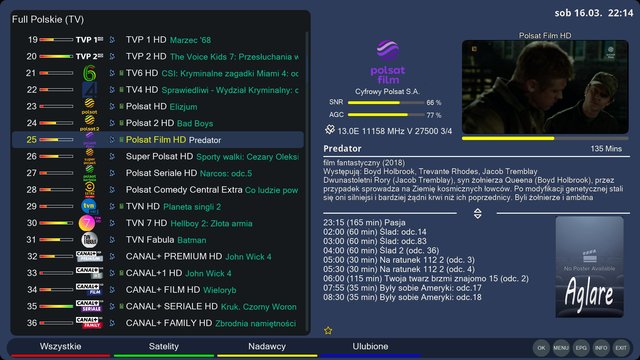
Task: Click the satellite dish icon beside 13.0E
Action: [x=330, y=130]
